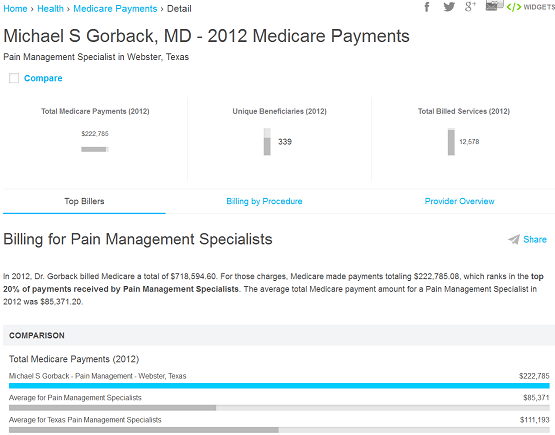Click Texas Pain Management Specialists average bar
Screen dimensions: 555x435
click(279, 430)
